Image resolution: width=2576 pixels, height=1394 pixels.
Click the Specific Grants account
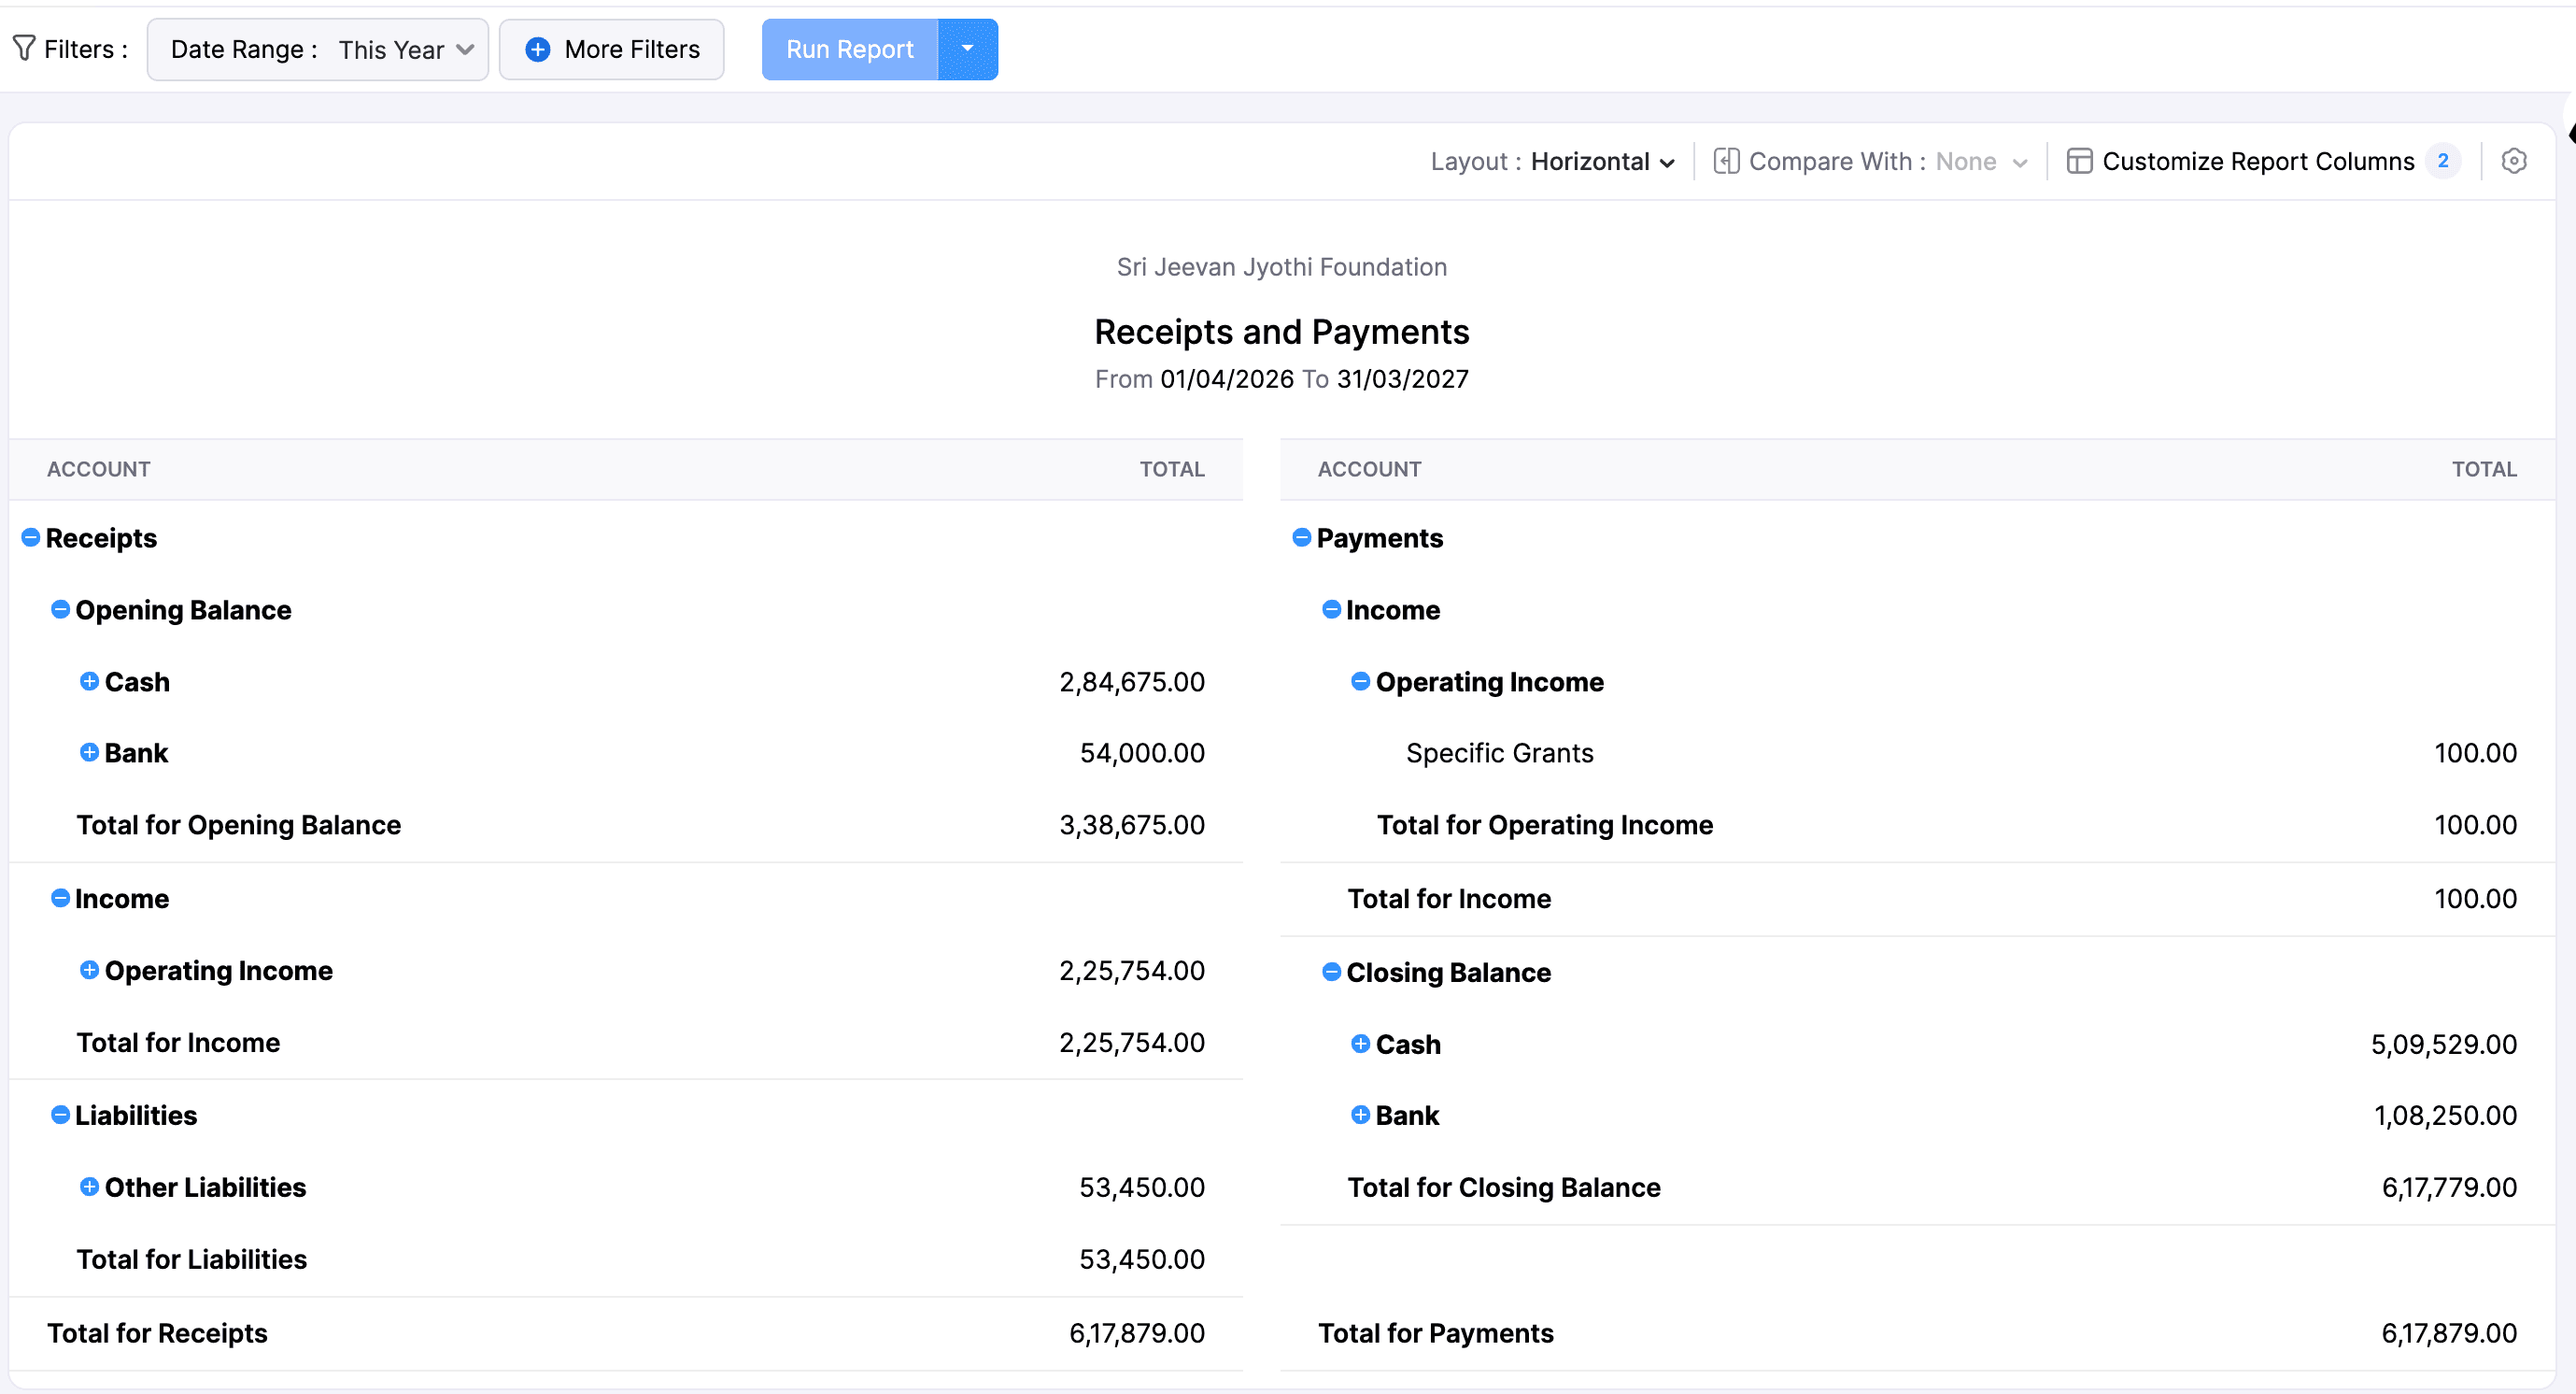(x=1499, y=753)
